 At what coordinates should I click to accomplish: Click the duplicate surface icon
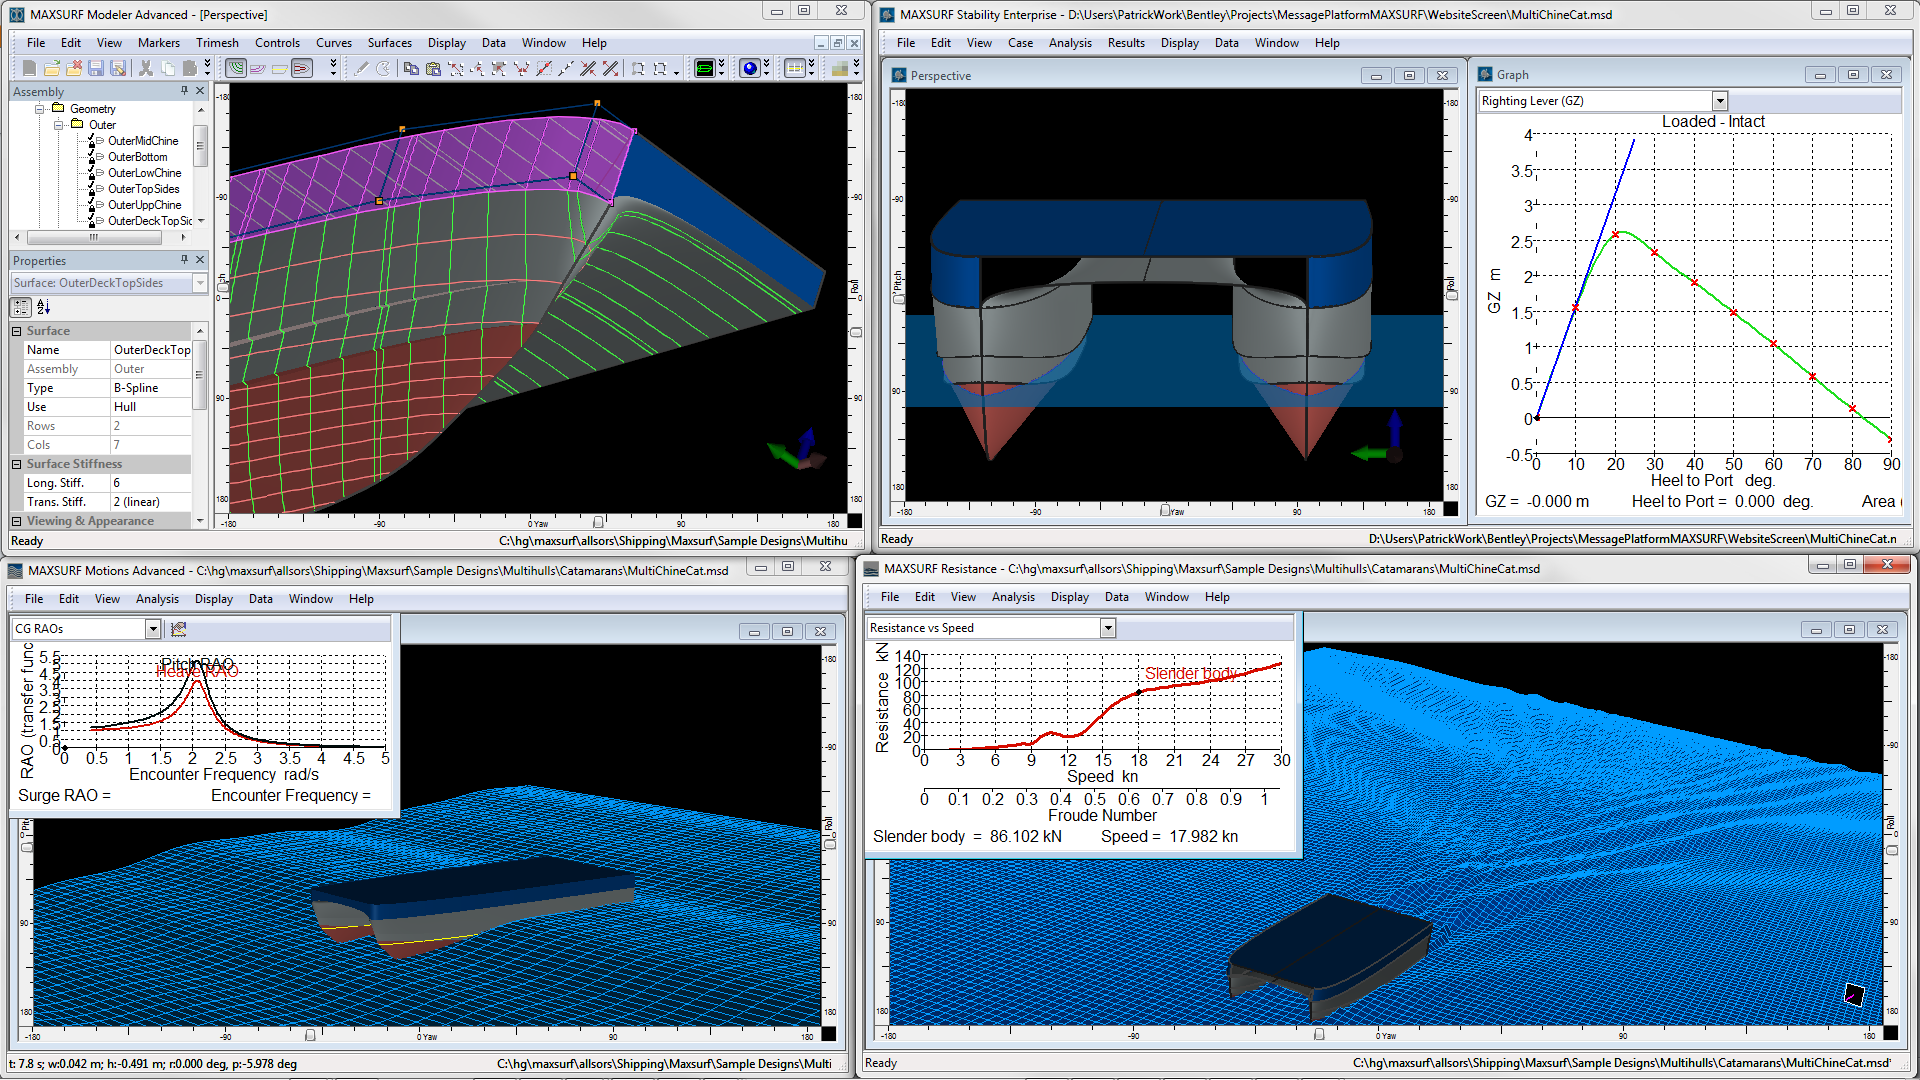click(411, 68)
